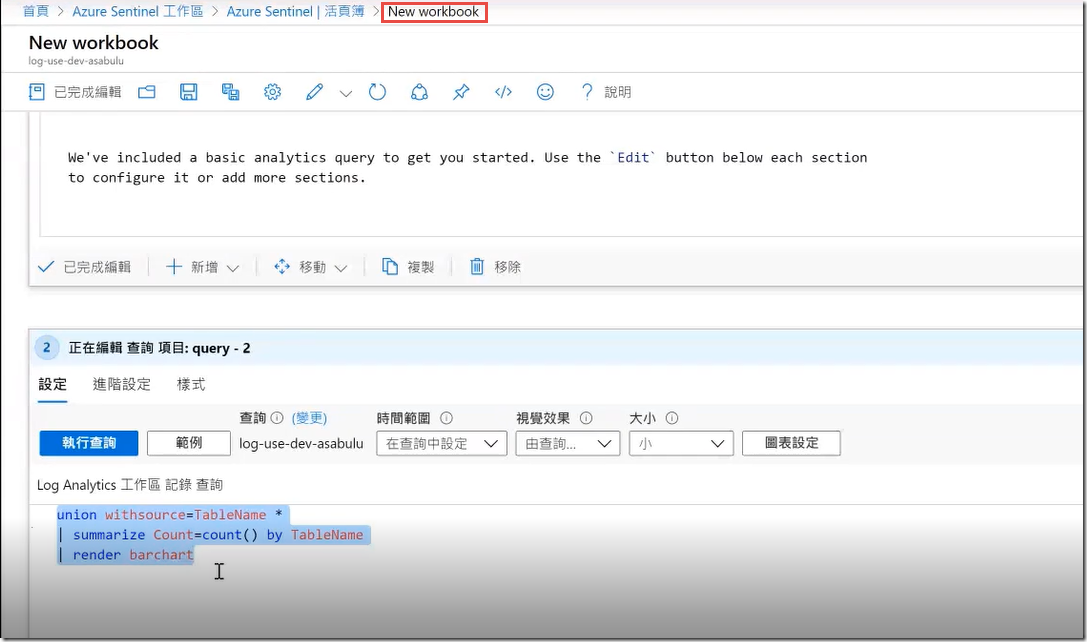Click the pencil edit icon in toolbar
This screenshot has height=642, width=1087.
click(314, 92)
